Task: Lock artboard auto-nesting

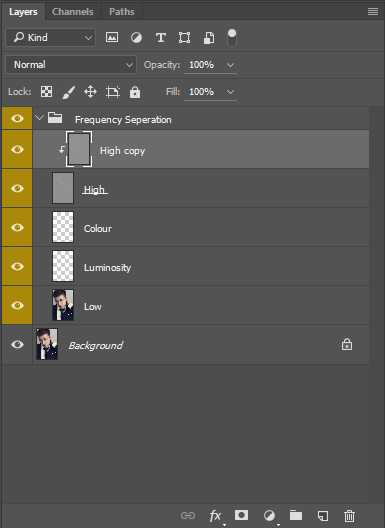Action: coord(113,92)
